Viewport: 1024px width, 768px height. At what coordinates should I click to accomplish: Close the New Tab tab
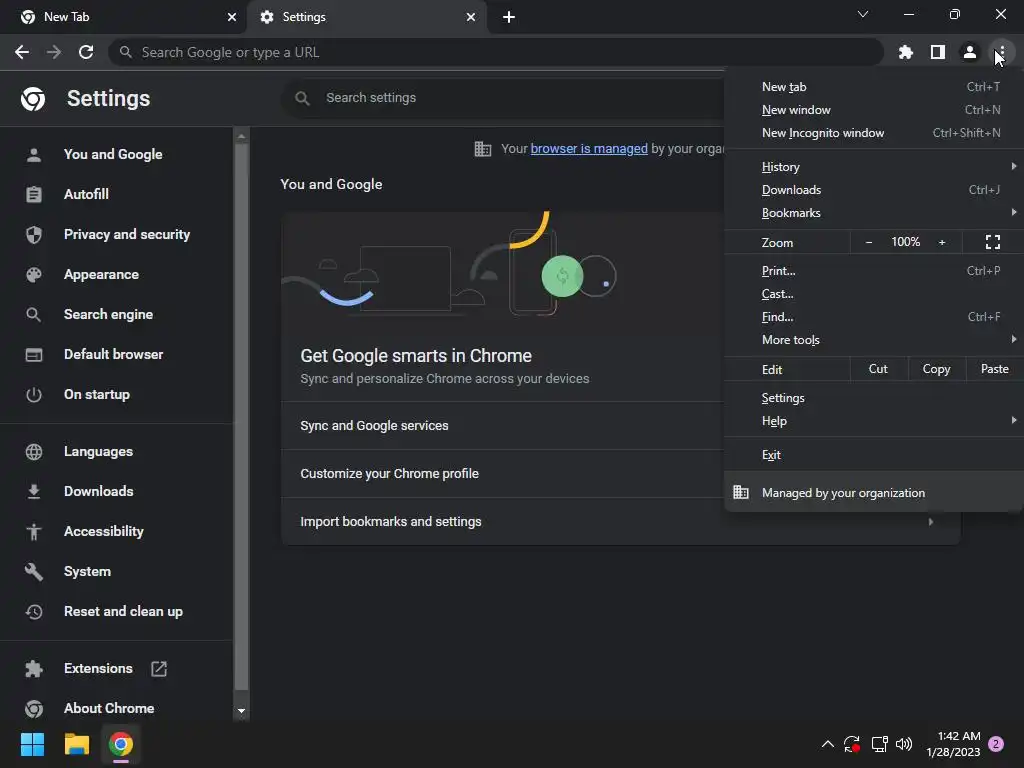(232, 17)
